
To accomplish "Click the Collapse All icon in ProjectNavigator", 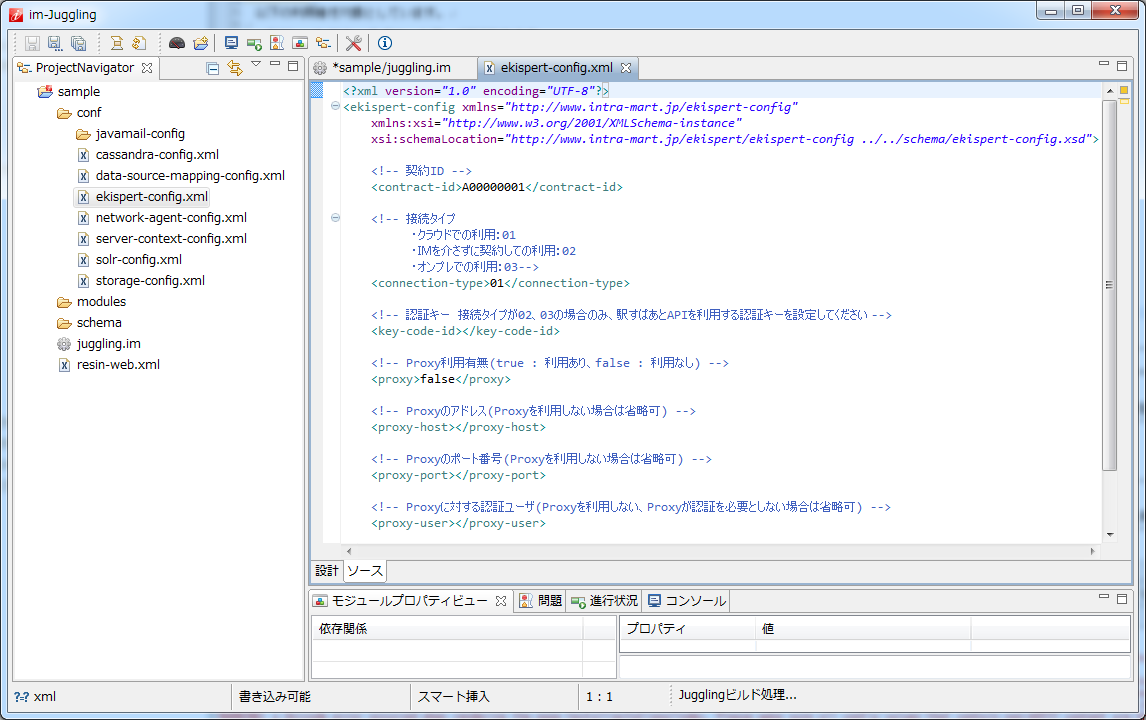I will tap(213, 69).
